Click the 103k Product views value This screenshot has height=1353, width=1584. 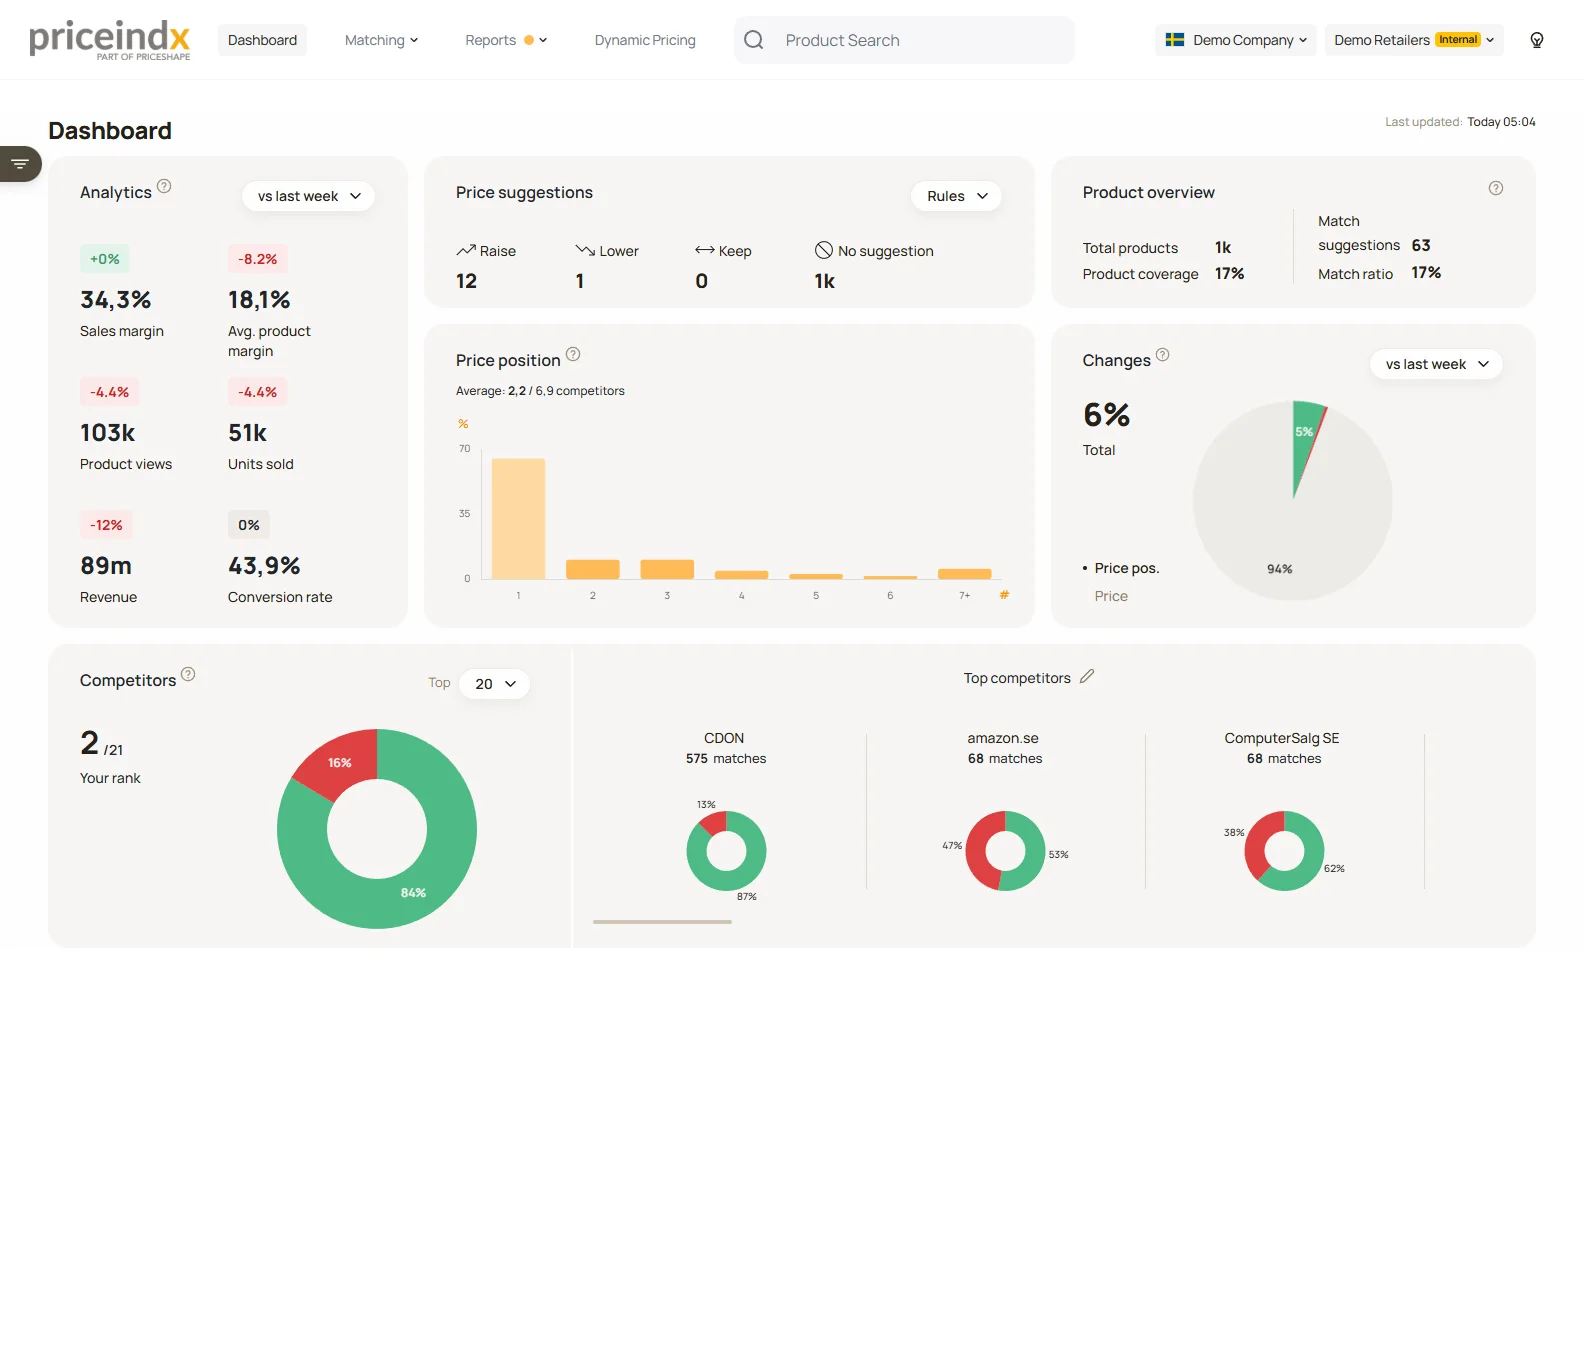pos(108,433)
